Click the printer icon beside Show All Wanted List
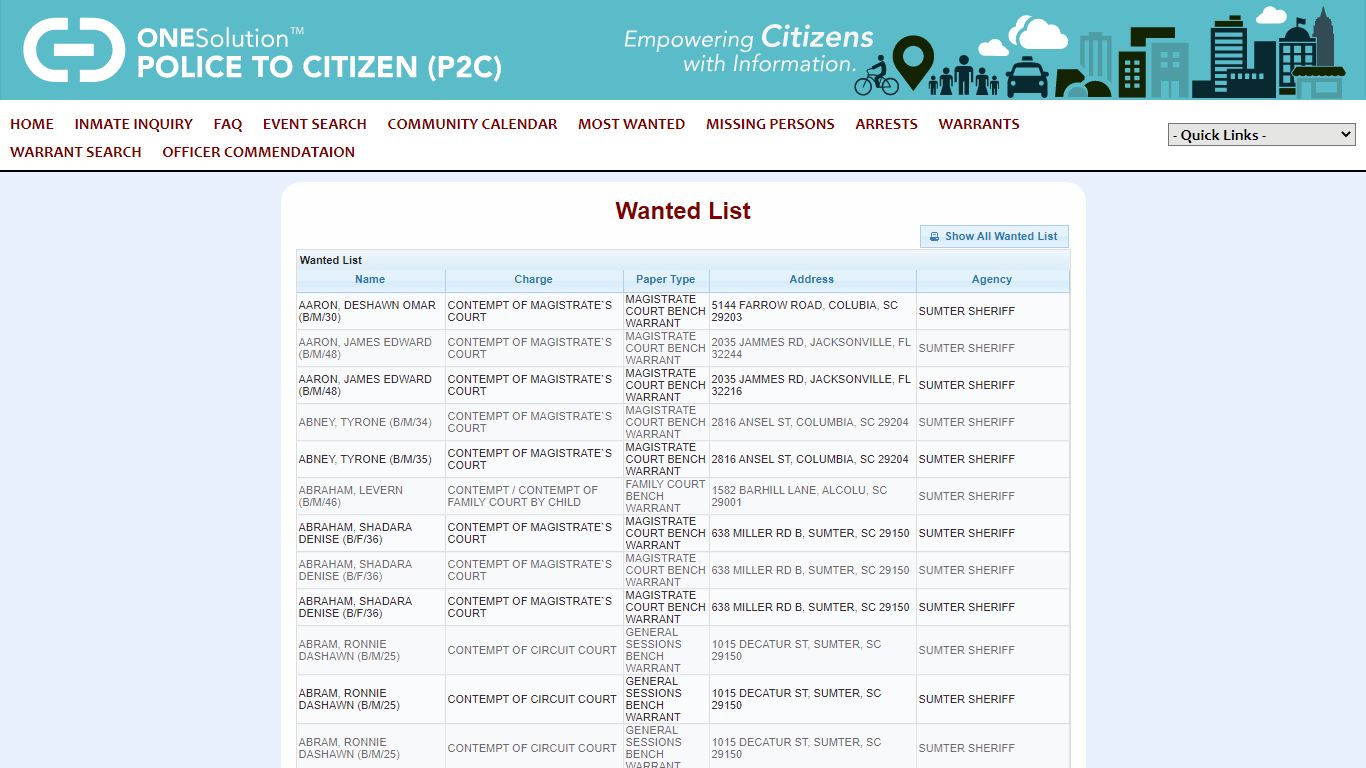The image size is (1366, 768). click(935, 237)
